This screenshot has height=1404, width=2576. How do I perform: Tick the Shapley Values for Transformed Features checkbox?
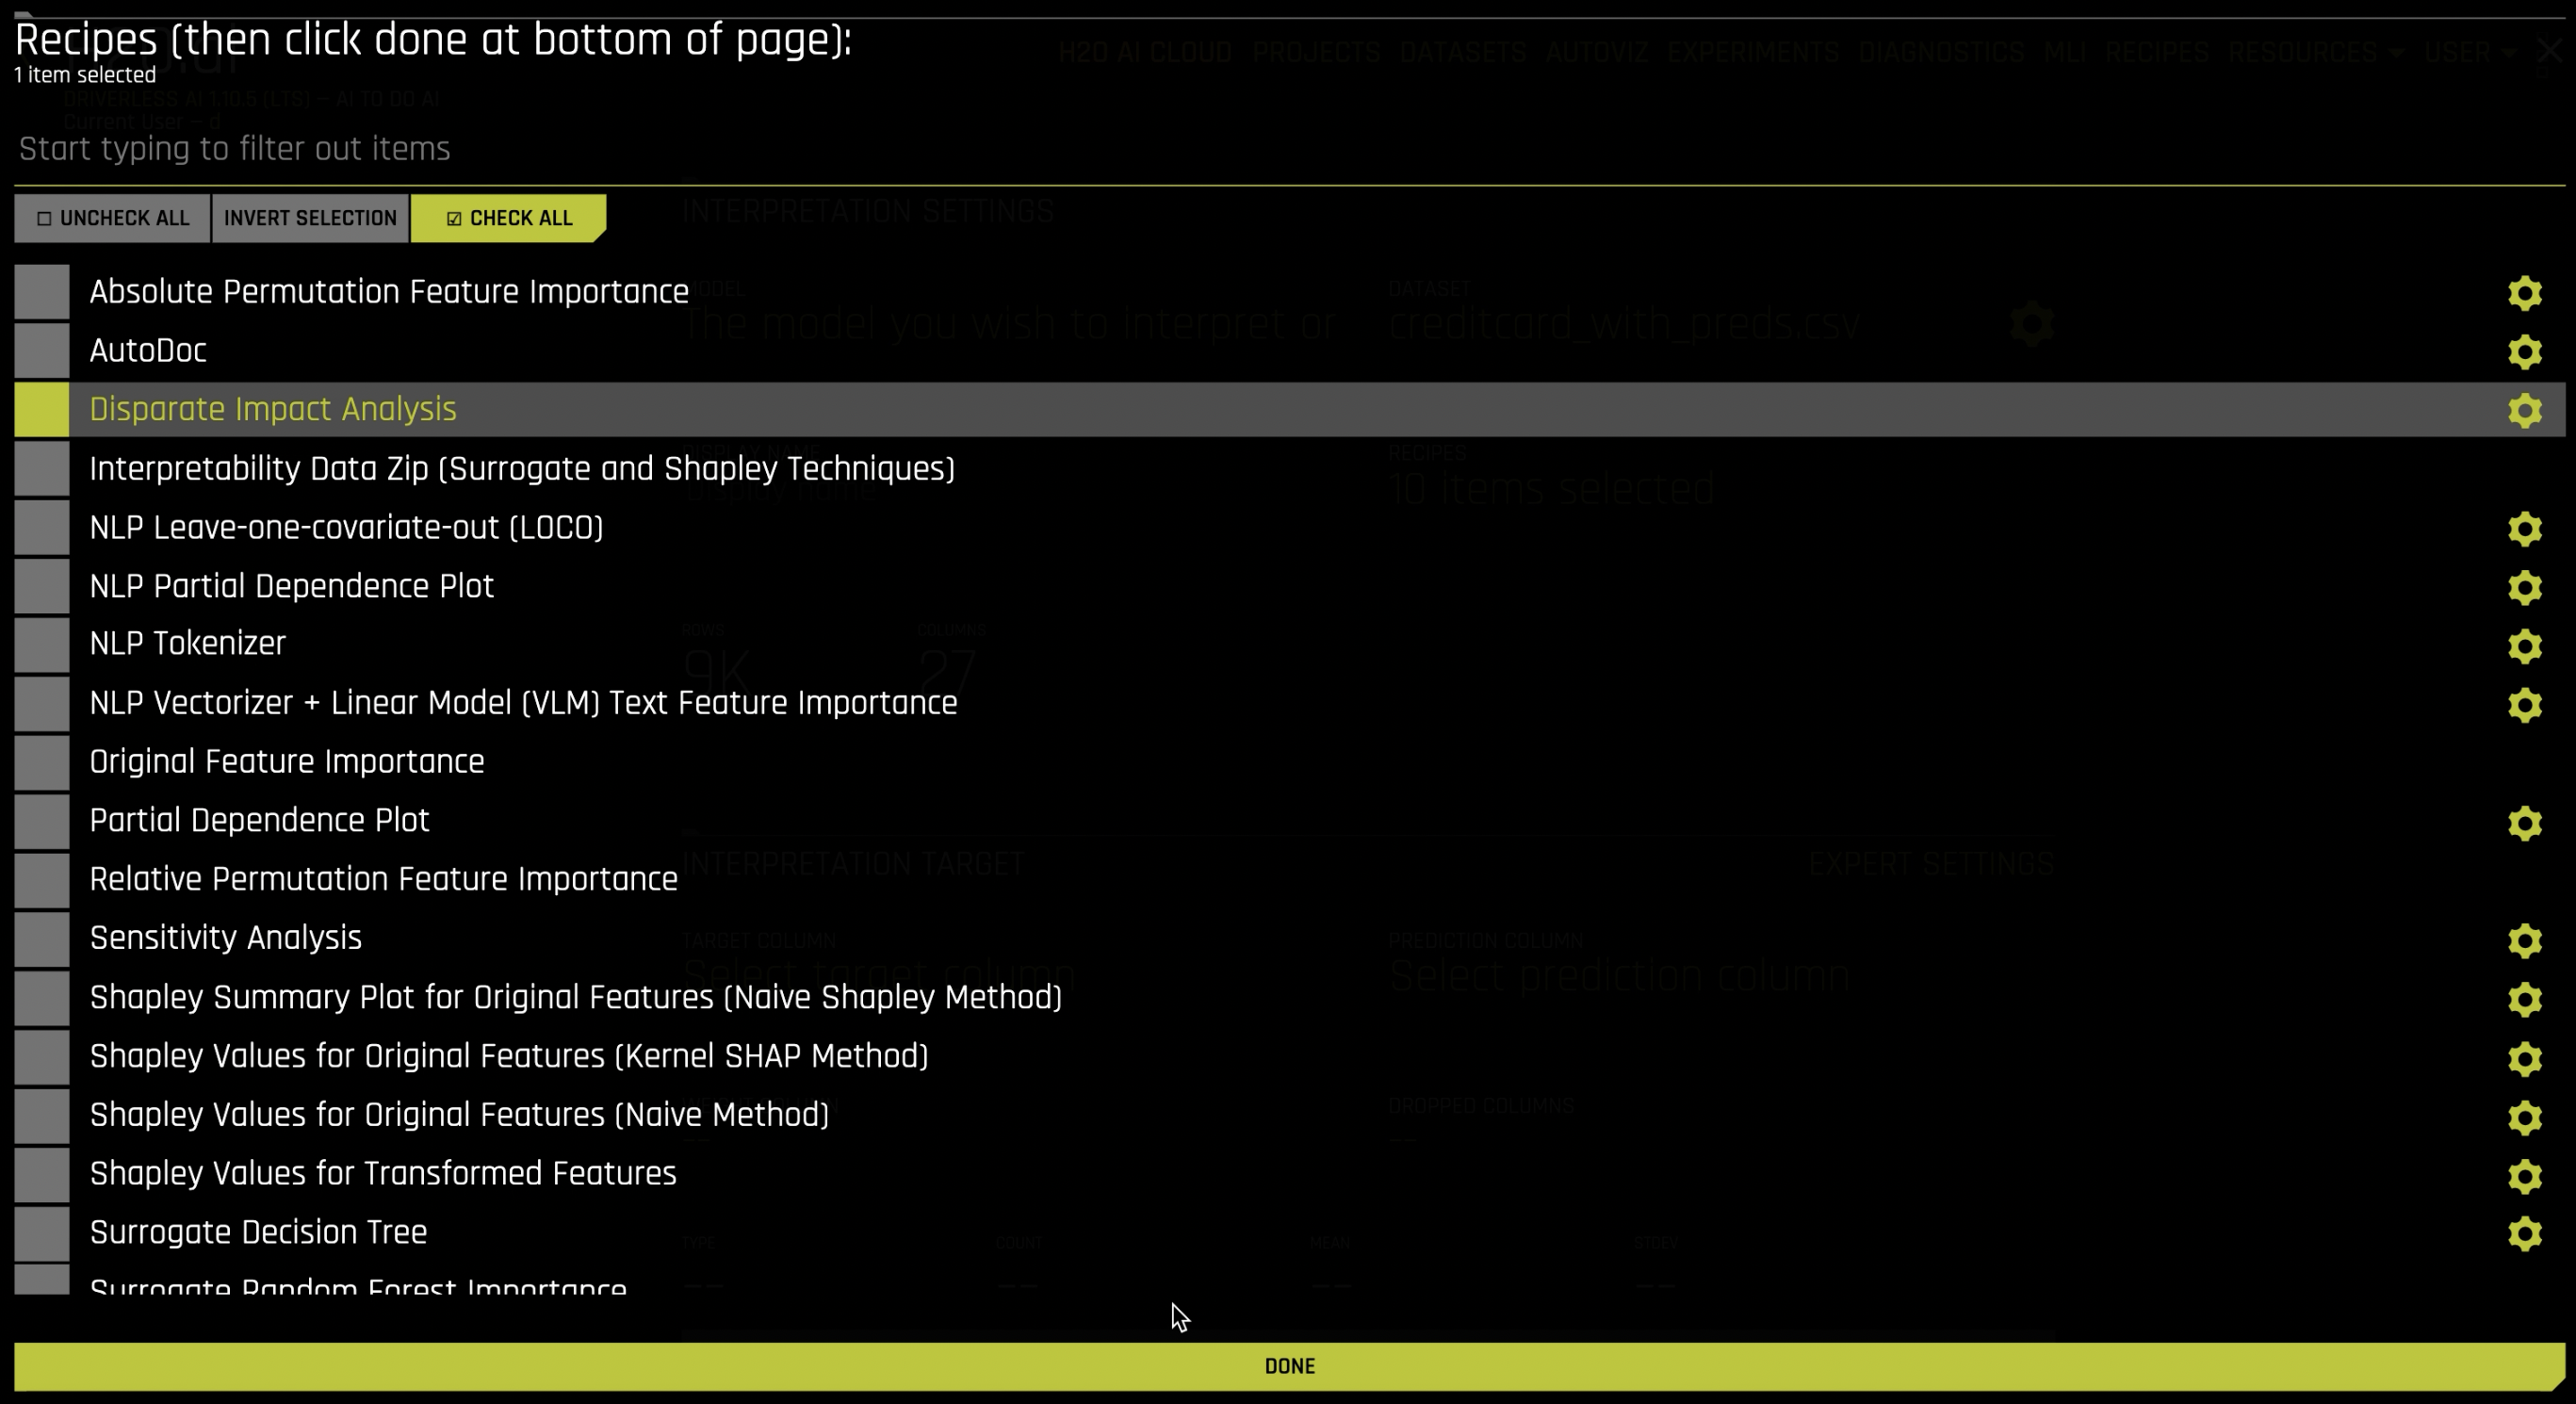click(x=42, y=1174)
